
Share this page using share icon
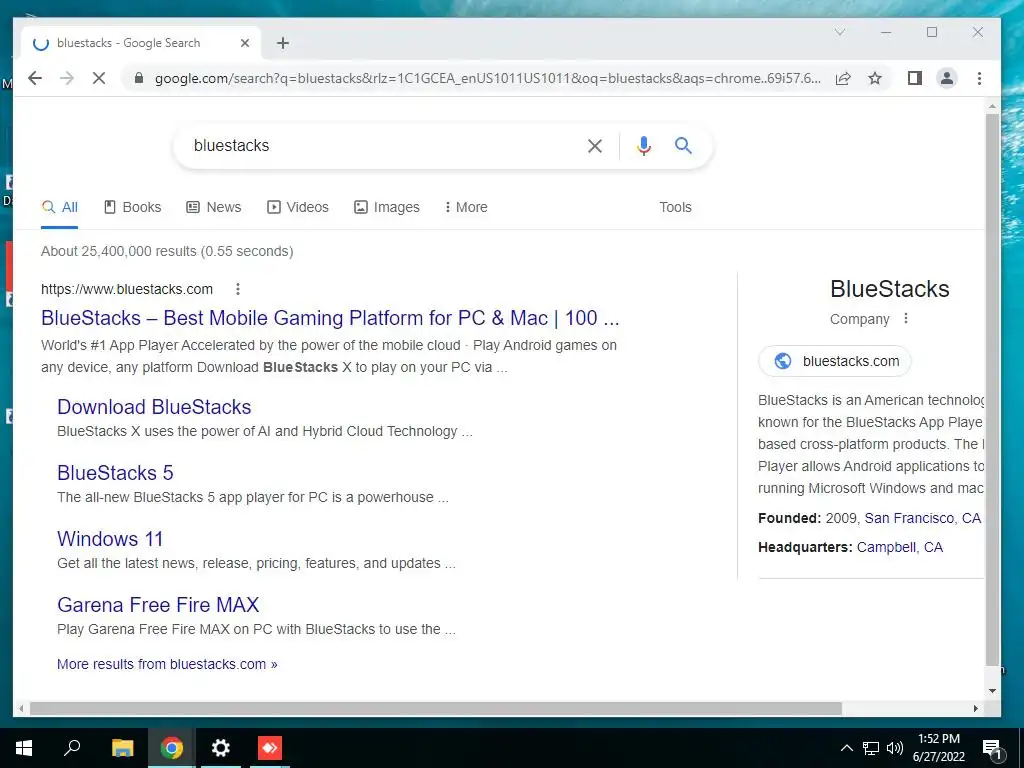point(843,78)
